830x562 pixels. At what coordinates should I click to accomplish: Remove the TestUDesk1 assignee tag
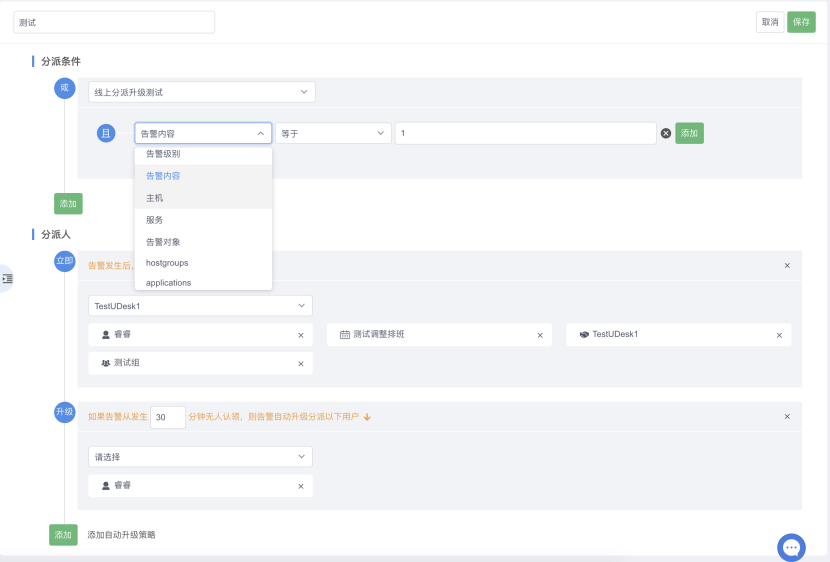[779, 335]
